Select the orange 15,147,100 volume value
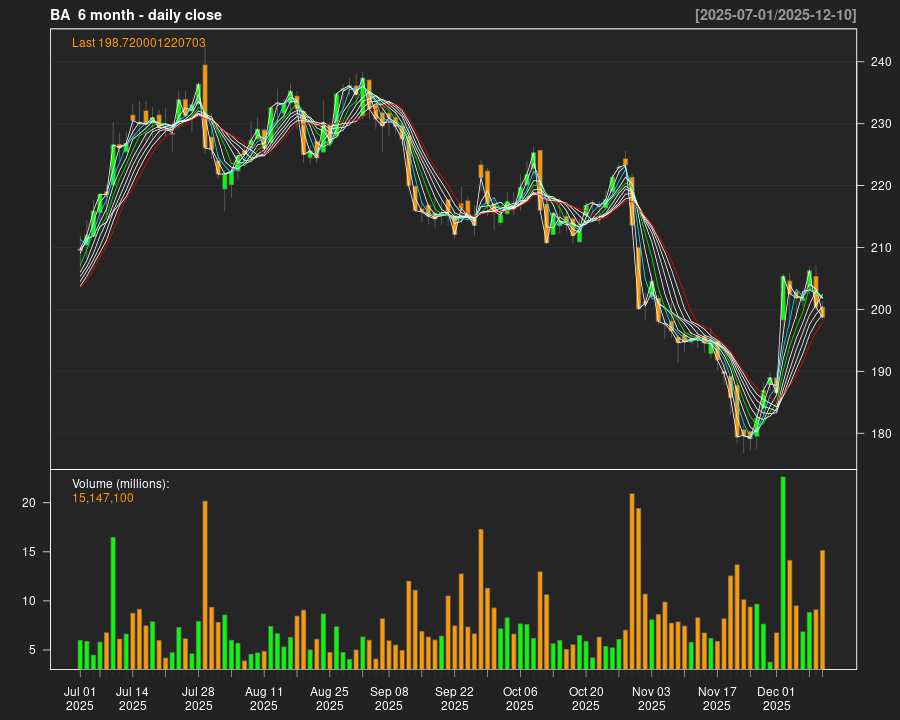 point(103,498)
